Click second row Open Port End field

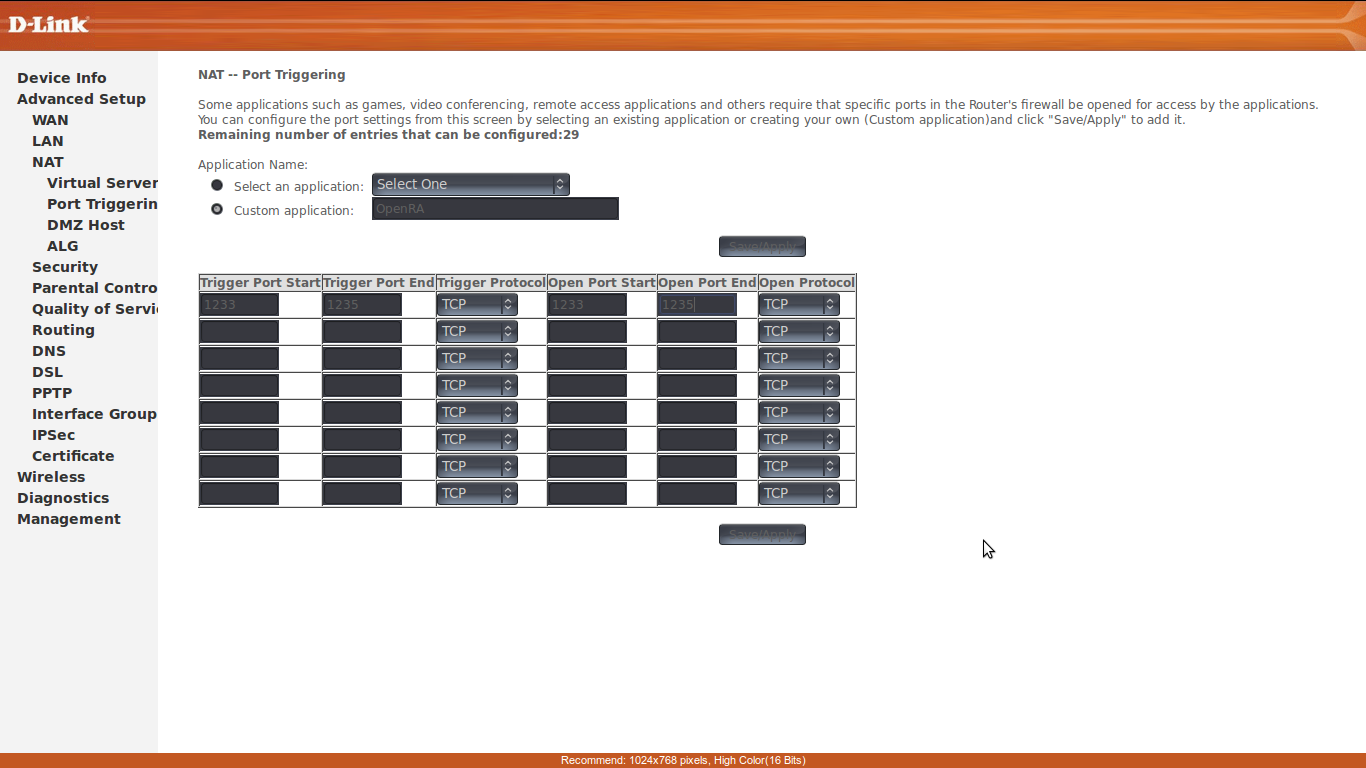tap(697, 331)
